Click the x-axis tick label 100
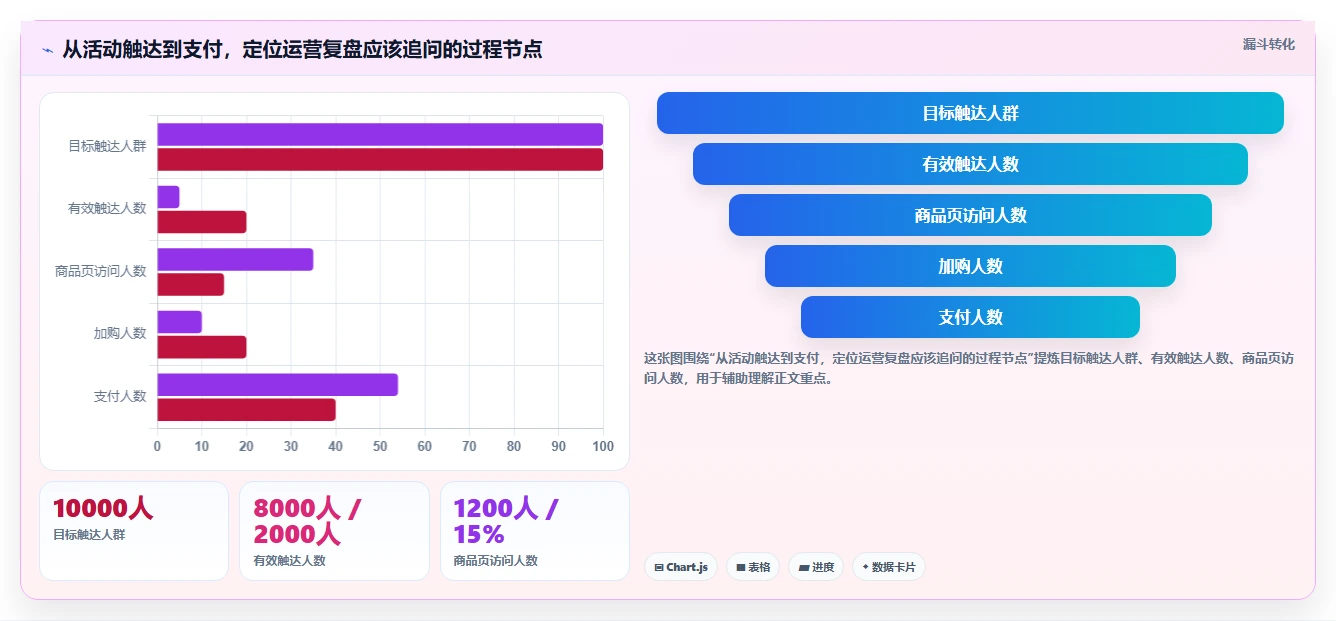Viewport: 1336px width, 621px height. click(603, 446)
